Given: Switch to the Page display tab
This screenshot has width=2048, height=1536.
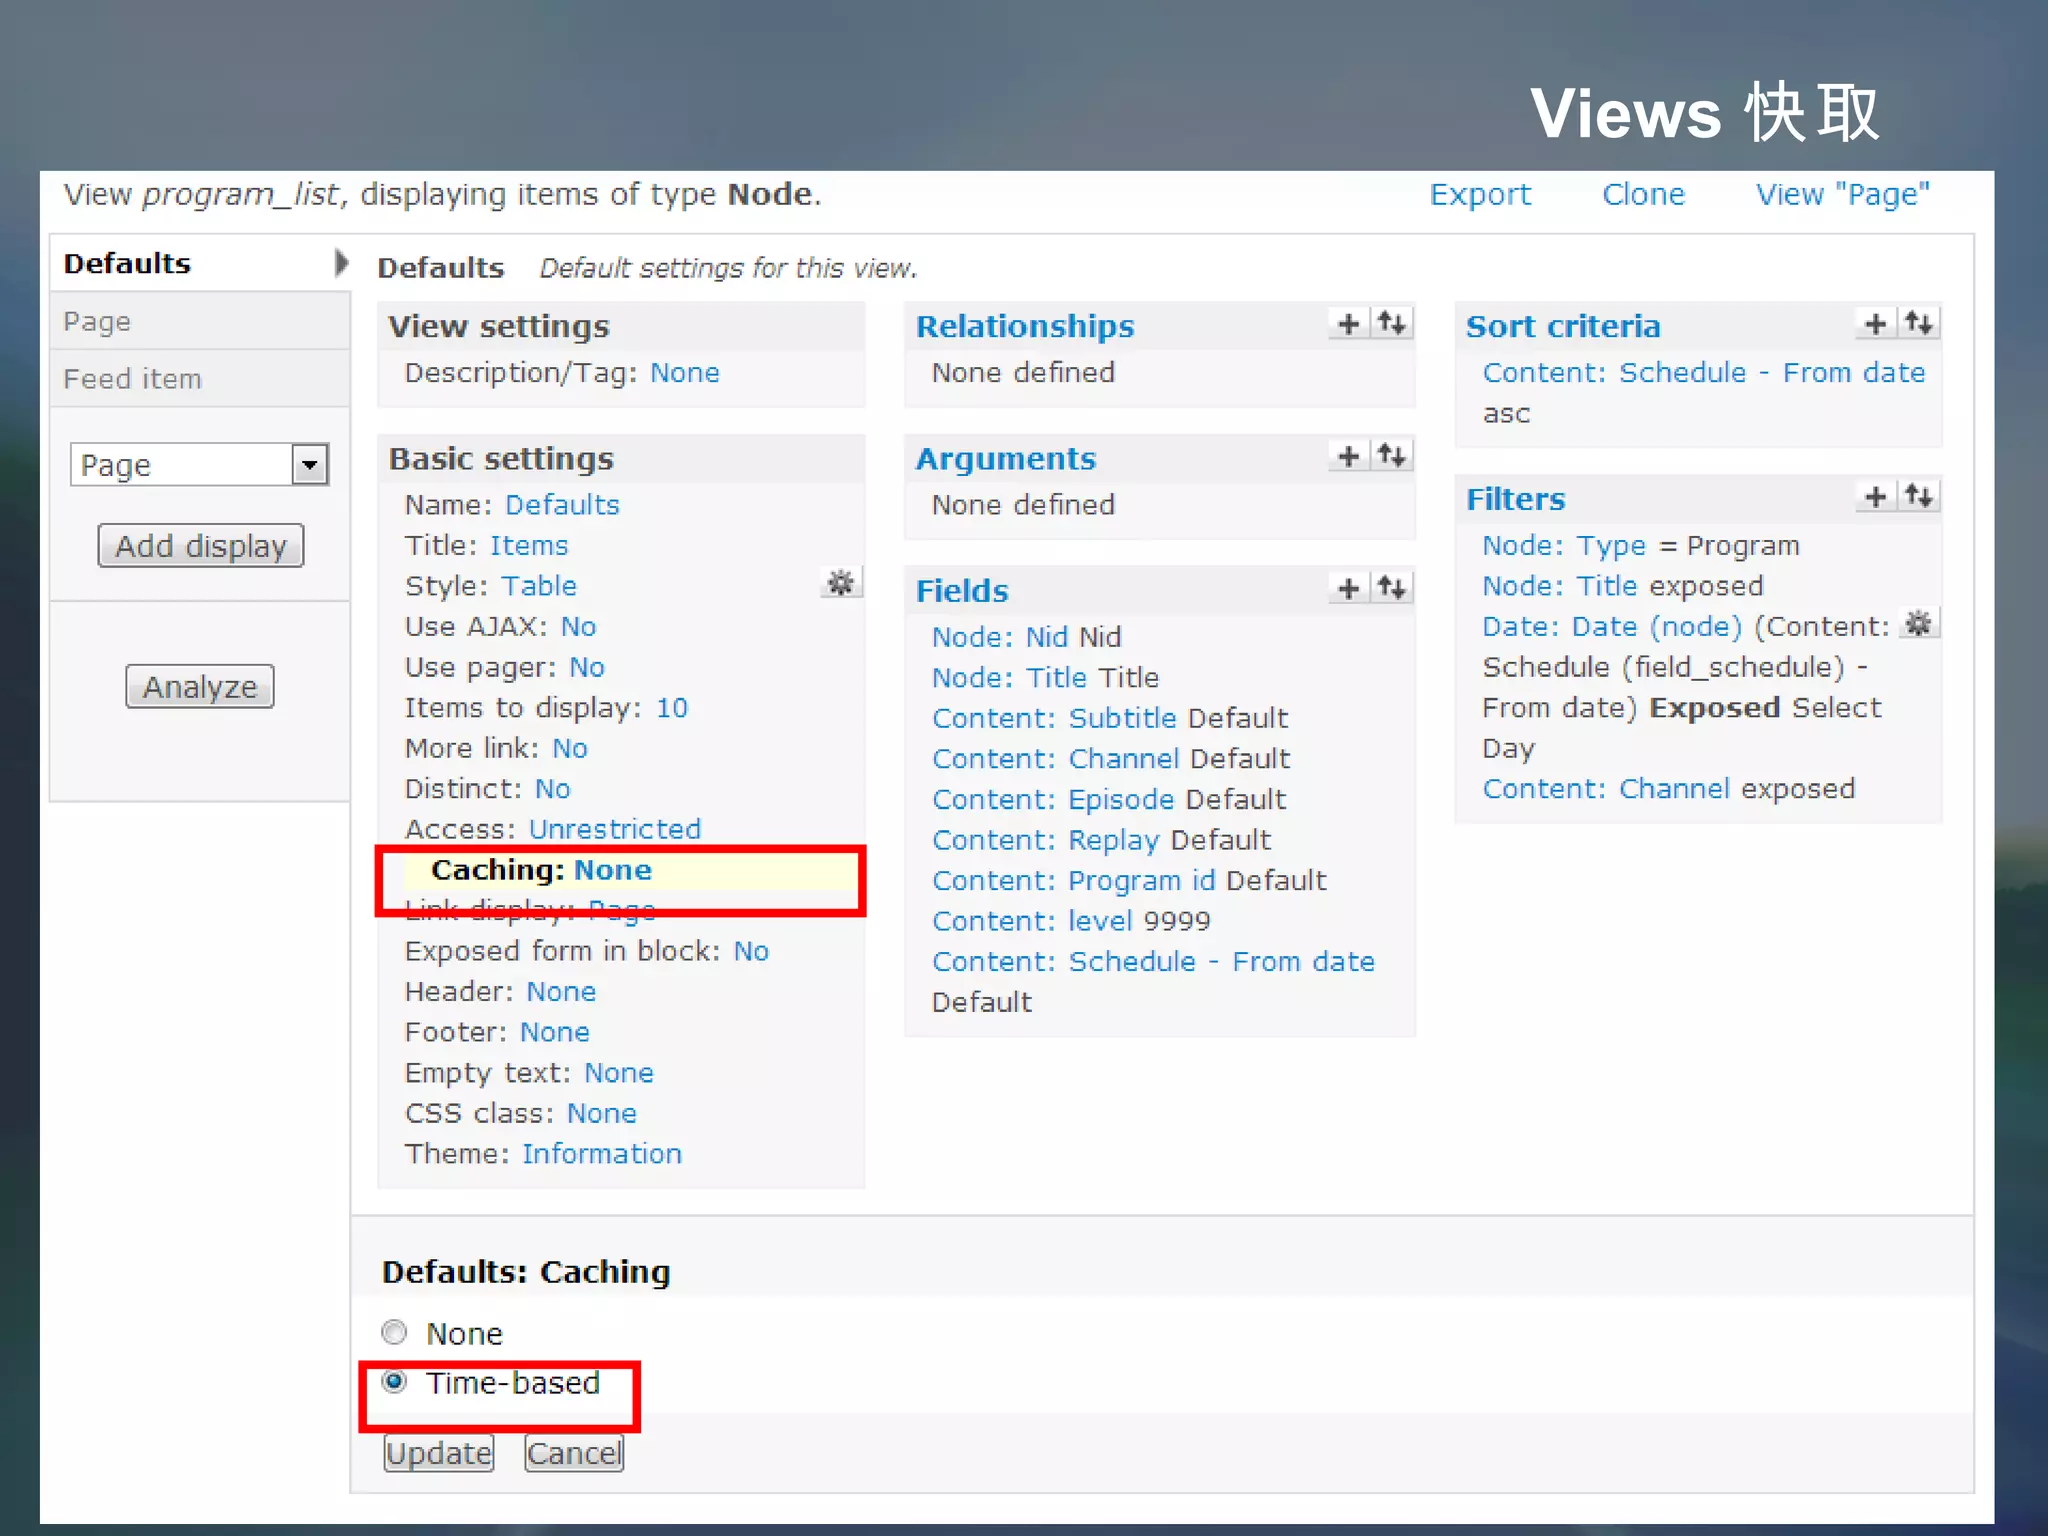Looking at the screenshot, I should (x=97, y=322).
